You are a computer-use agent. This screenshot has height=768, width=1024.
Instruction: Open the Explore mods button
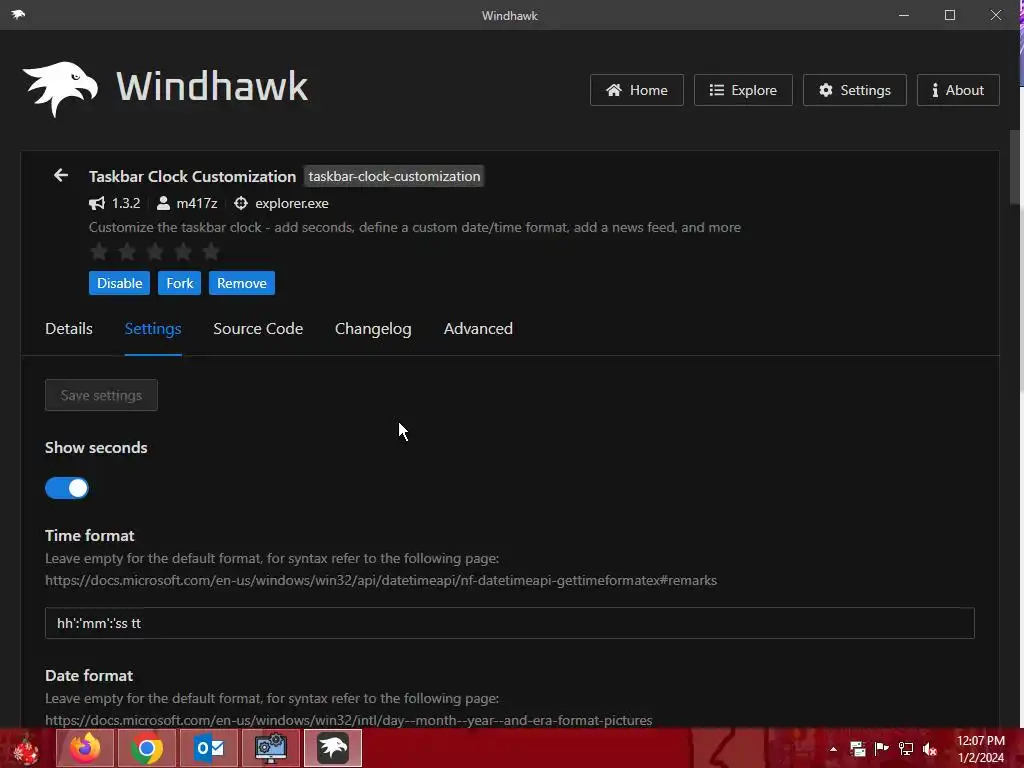tap(743, 90)
